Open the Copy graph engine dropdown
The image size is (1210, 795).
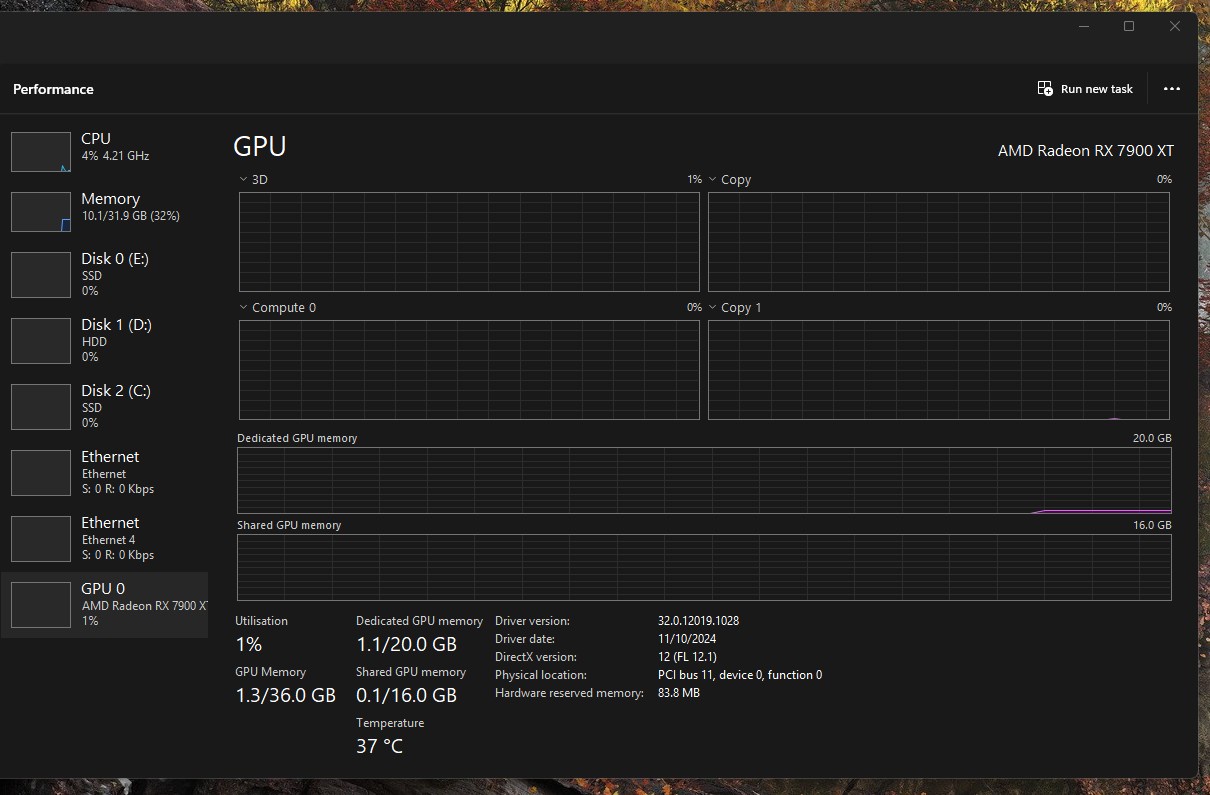tap(713, 180)
